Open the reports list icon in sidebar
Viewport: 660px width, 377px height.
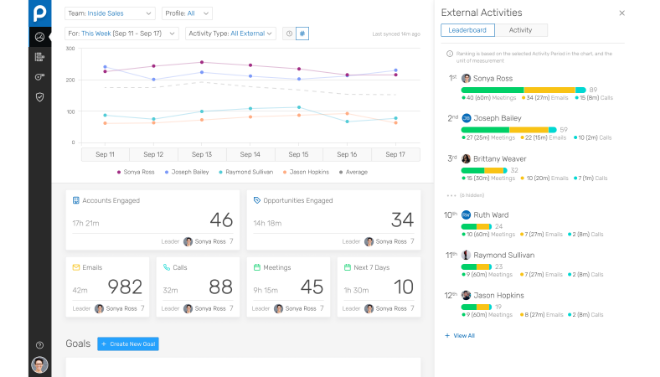coord(40,57)
